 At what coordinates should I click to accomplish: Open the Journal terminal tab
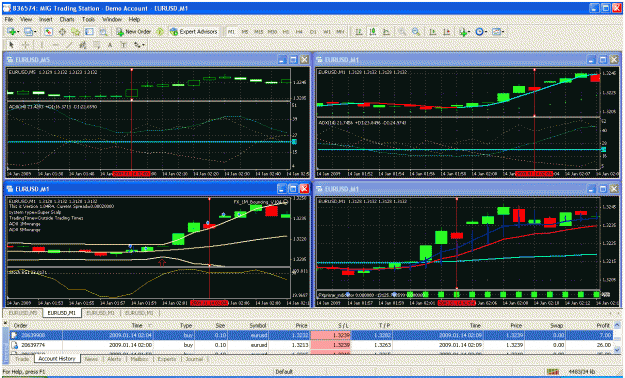194,359
